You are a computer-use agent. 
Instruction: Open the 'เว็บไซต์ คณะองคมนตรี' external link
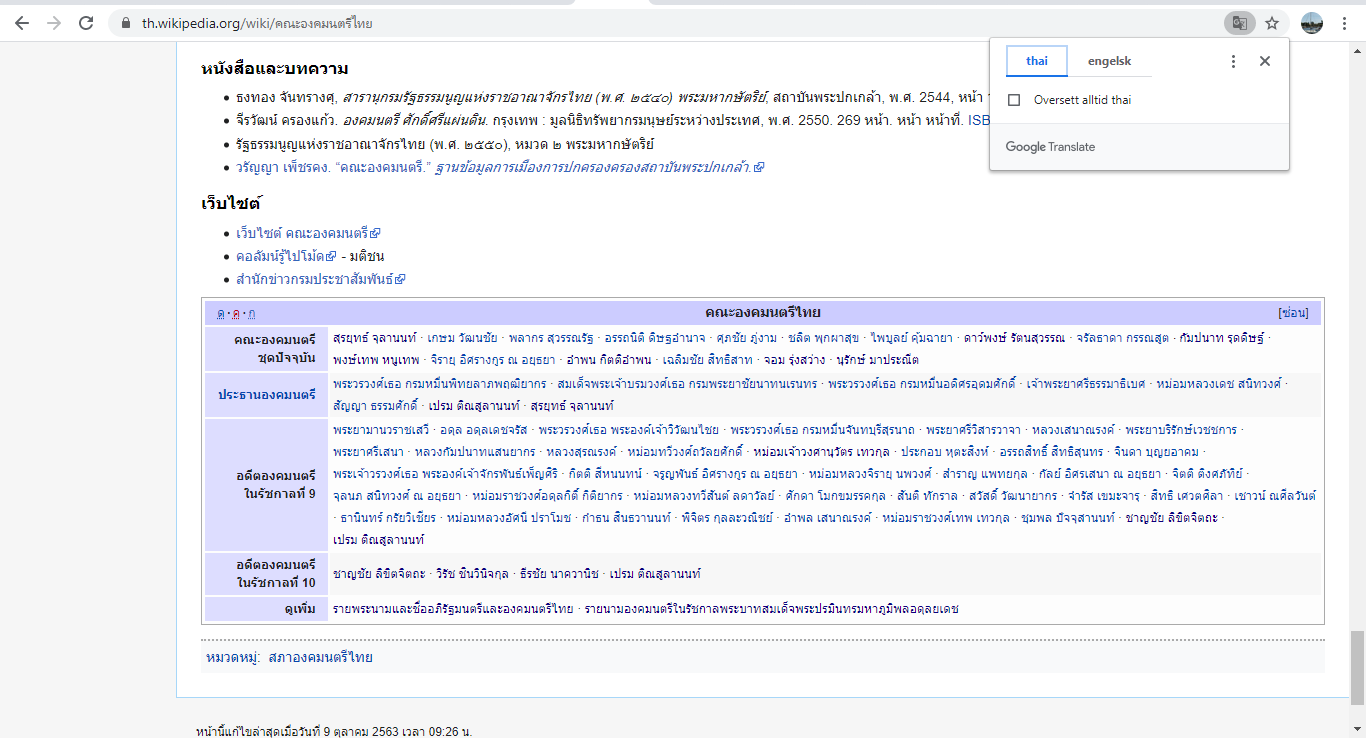(x=302, y=233)
